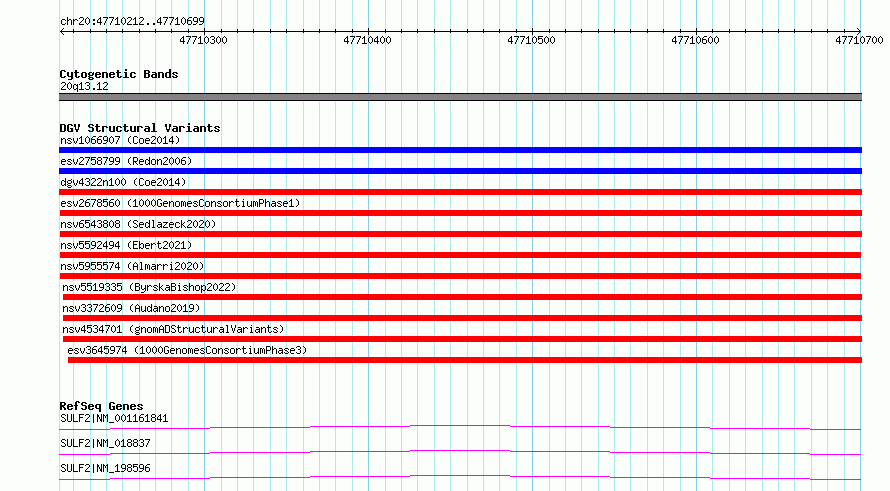This screenshot has height=491, width=890.
Task: Open transcript SULF2|NM_198596 label
Action: pos(105,468)
